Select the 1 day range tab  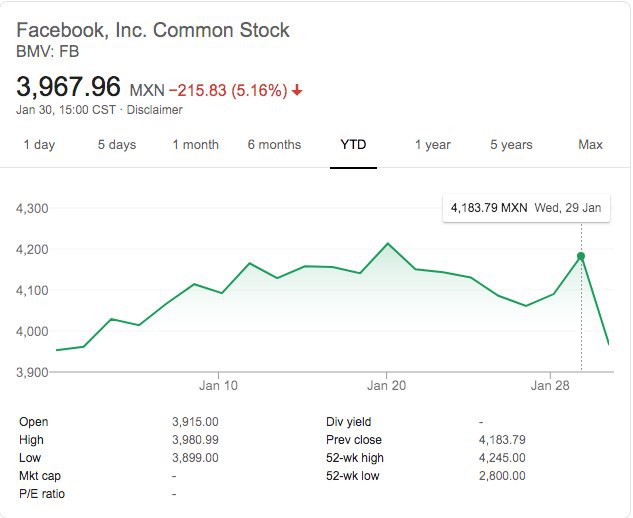39,145
